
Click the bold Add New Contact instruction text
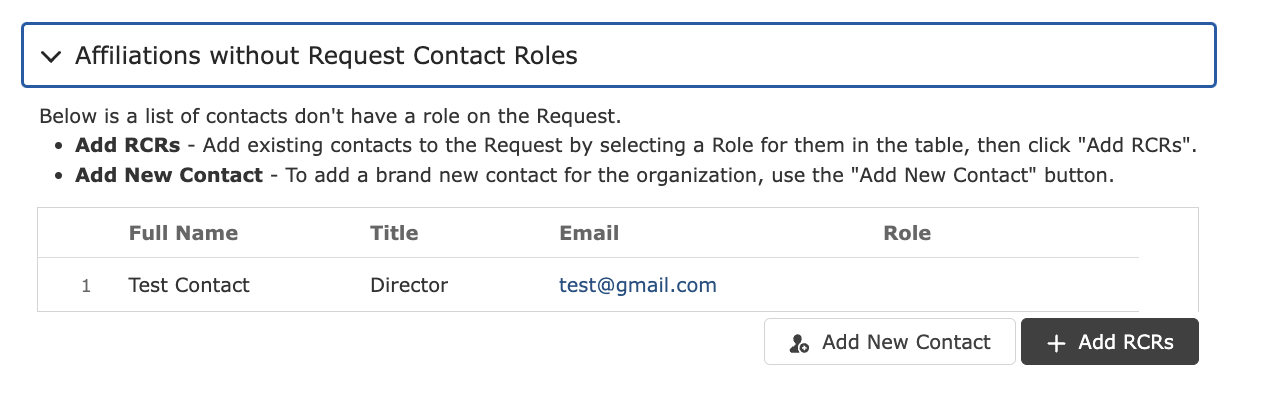169,176
